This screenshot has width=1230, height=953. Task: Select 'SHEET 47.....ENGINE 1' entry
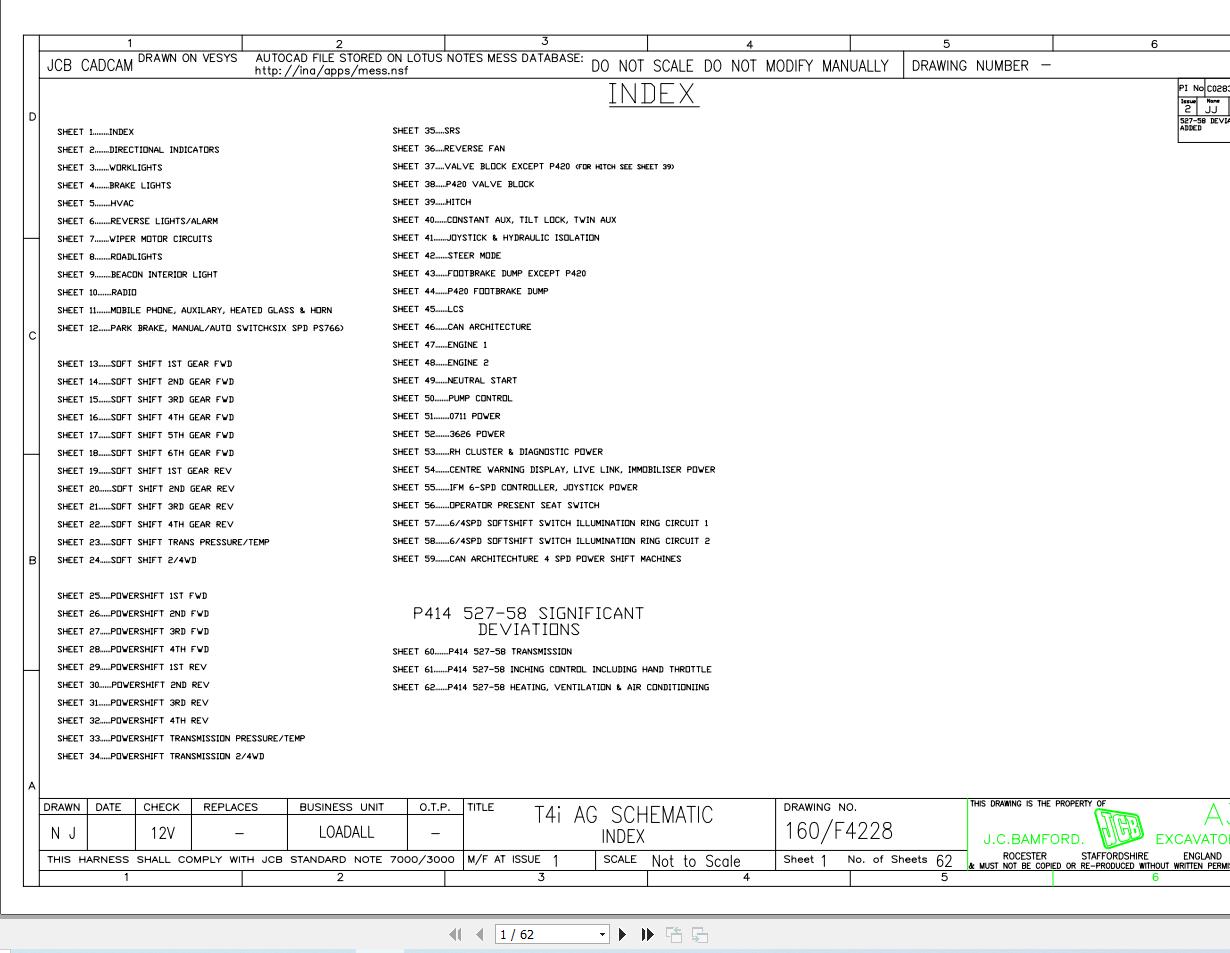click(x=440, y=345)
